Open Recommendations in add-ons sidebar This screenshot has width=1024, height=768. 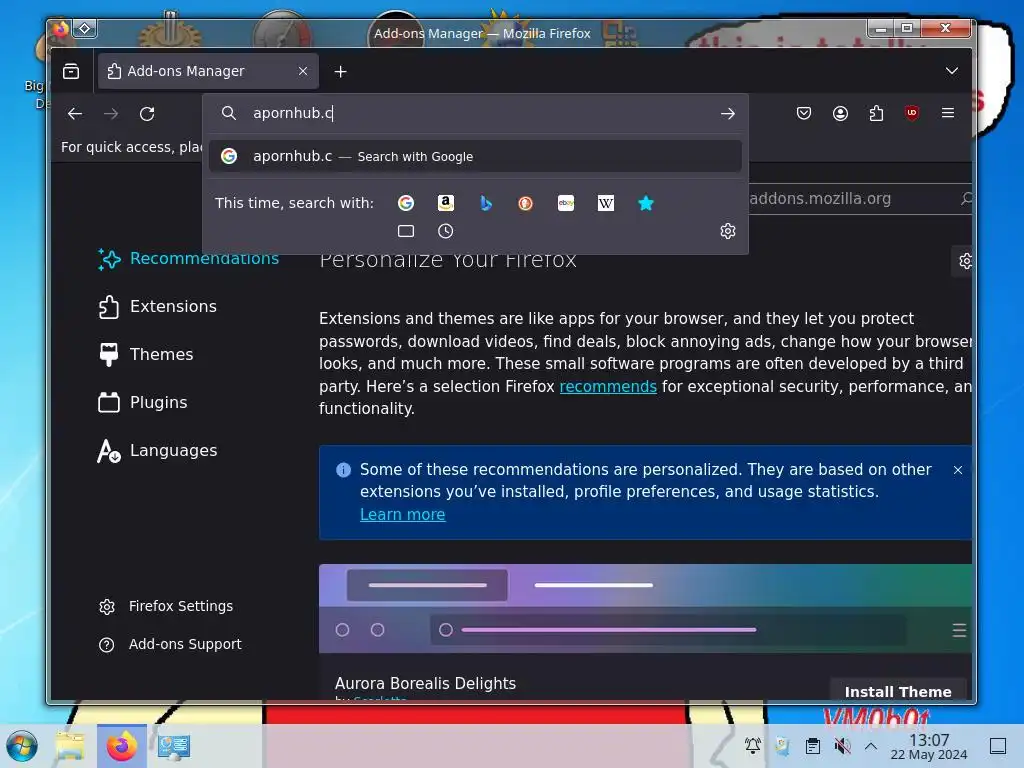click(188, 259)
